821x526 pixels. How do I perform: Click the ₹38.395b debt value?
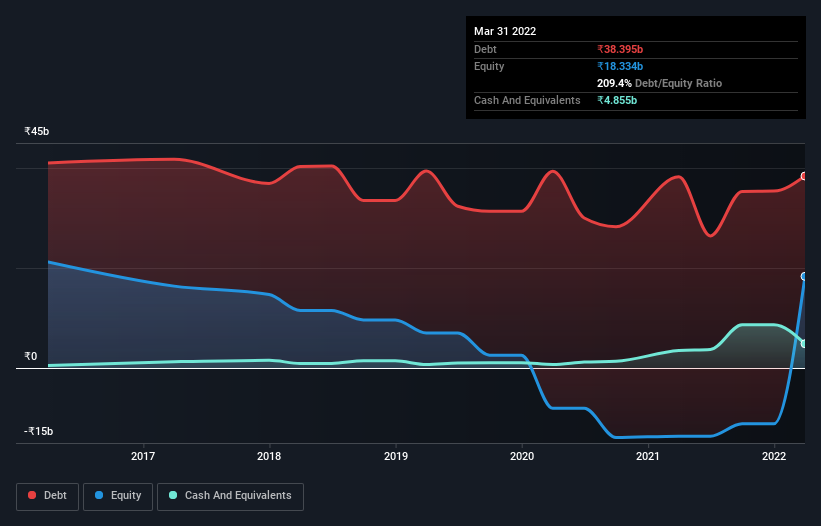(x=620, y=49)
